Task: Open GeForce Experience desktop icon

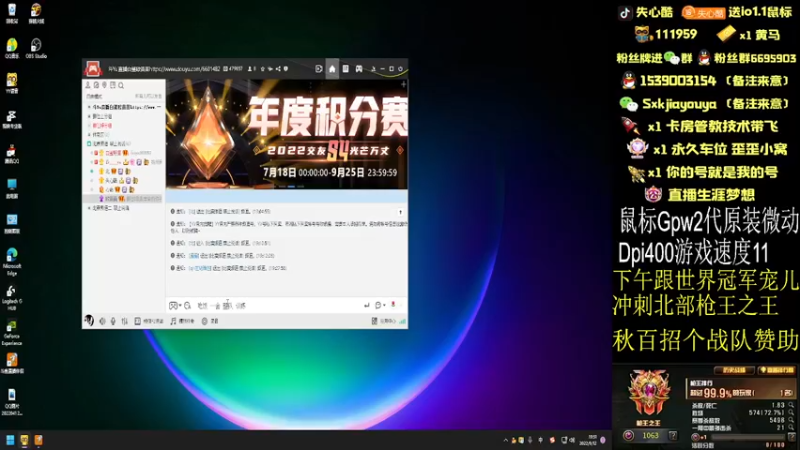Action: click(11, 333)
